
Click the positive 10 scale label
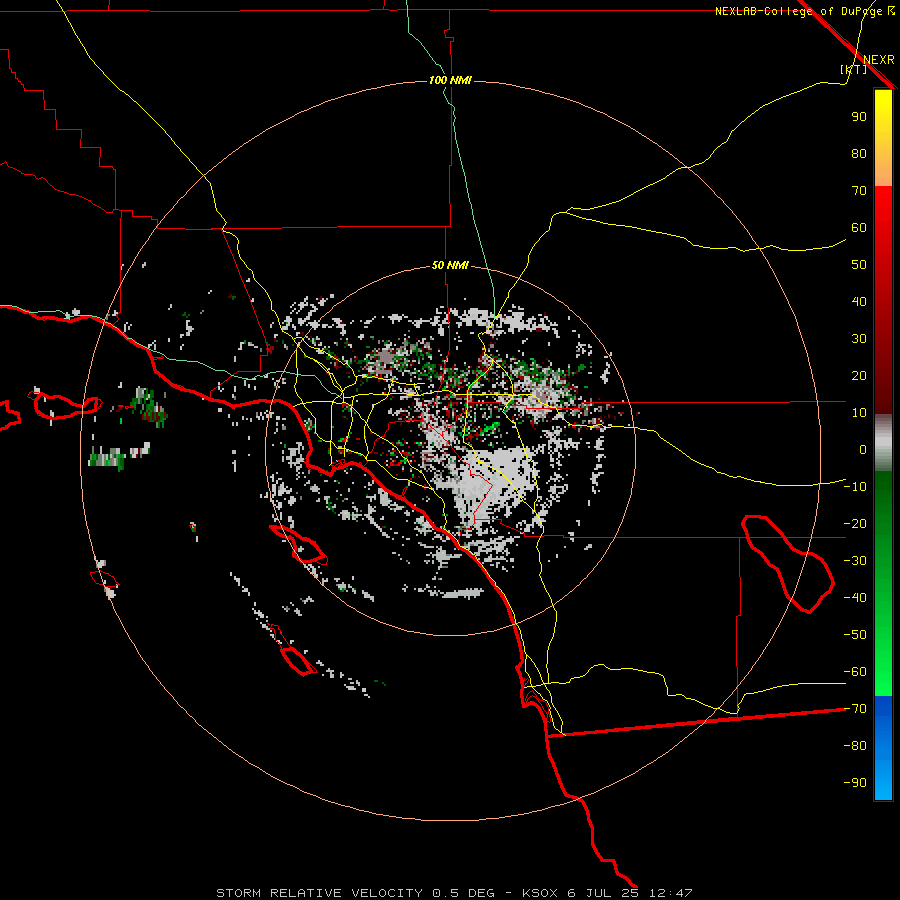point(859,413)
